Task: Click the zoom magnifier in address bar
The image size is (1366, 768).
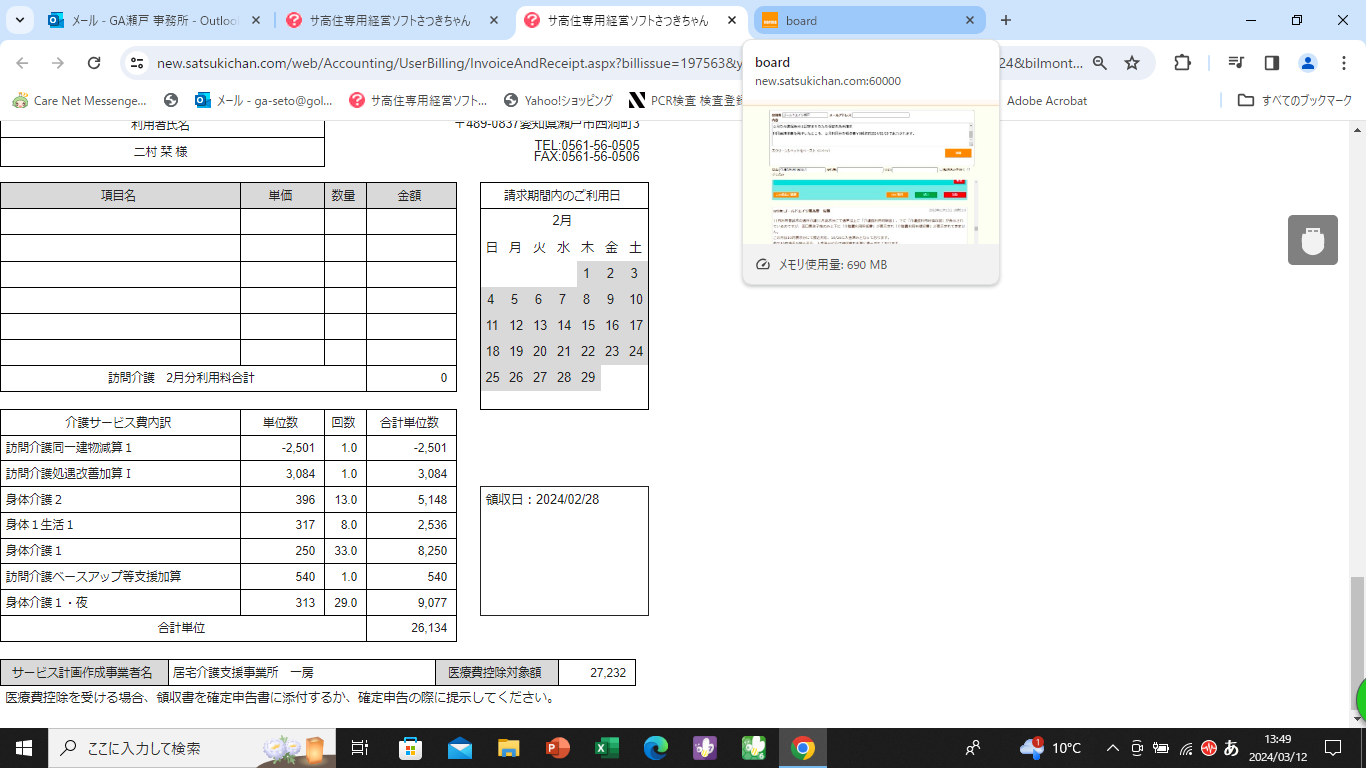Action: point(1100,63)
